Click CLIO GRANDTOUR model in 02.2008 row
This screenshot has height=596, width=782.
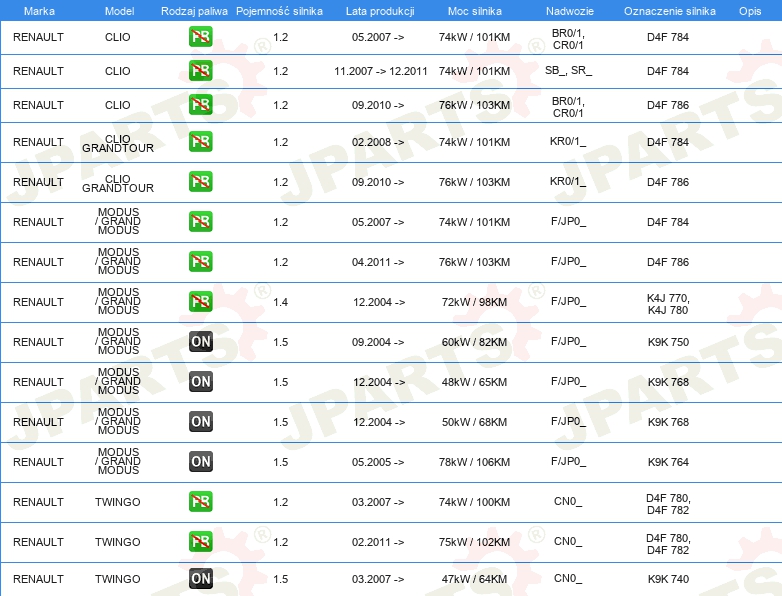point(118,144)
